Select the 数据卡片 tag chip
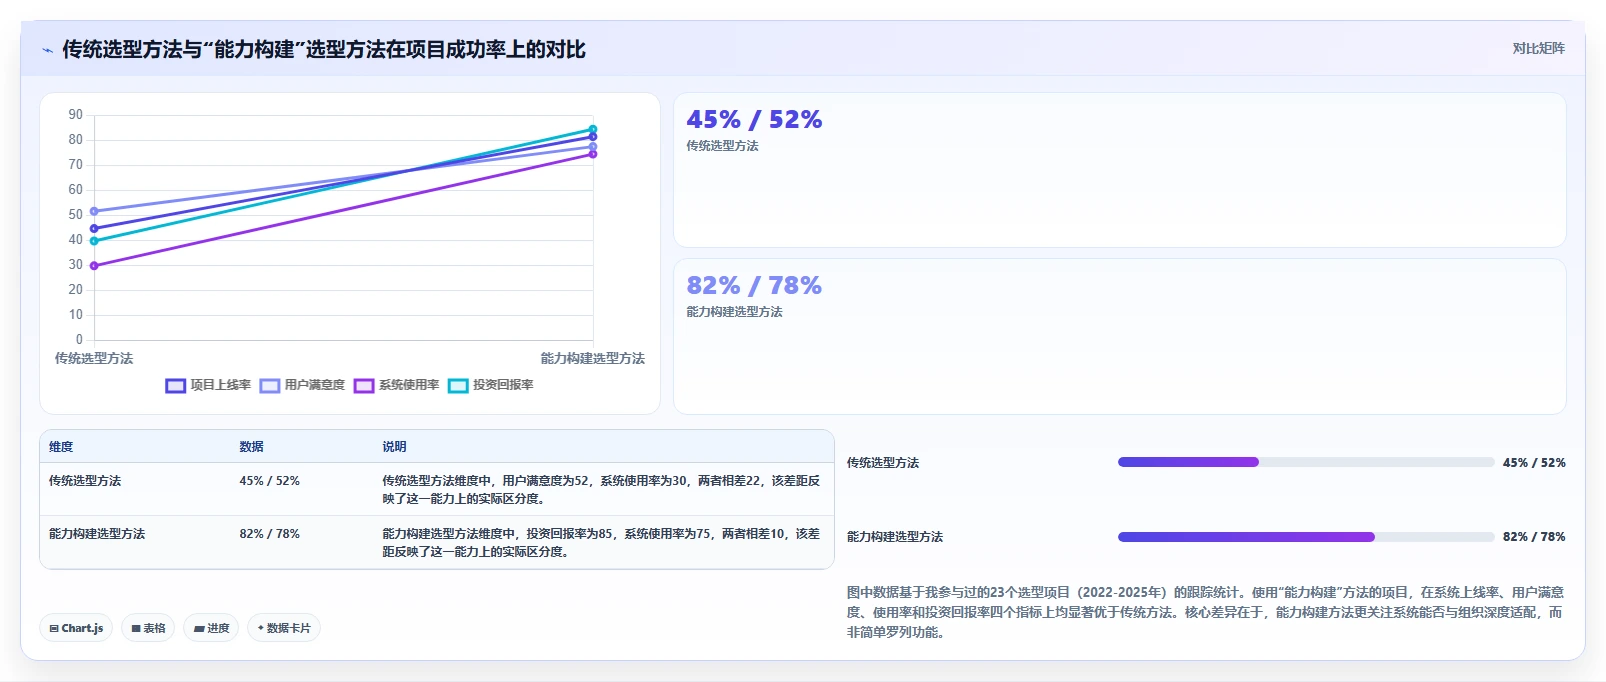Image resolution: width=1606 pixels, height=682 pixels. tap(284, 628)
